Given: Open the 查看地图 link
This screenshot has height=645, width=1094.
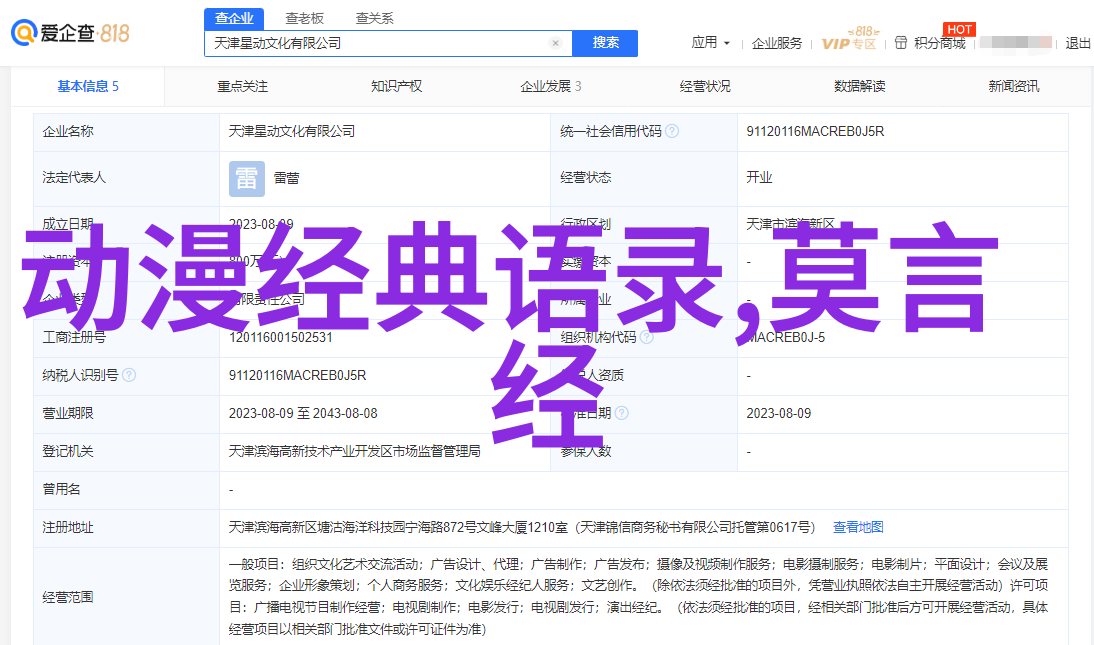Looking at the screenshot, I should pyautogui.click(x=858, y=527).
